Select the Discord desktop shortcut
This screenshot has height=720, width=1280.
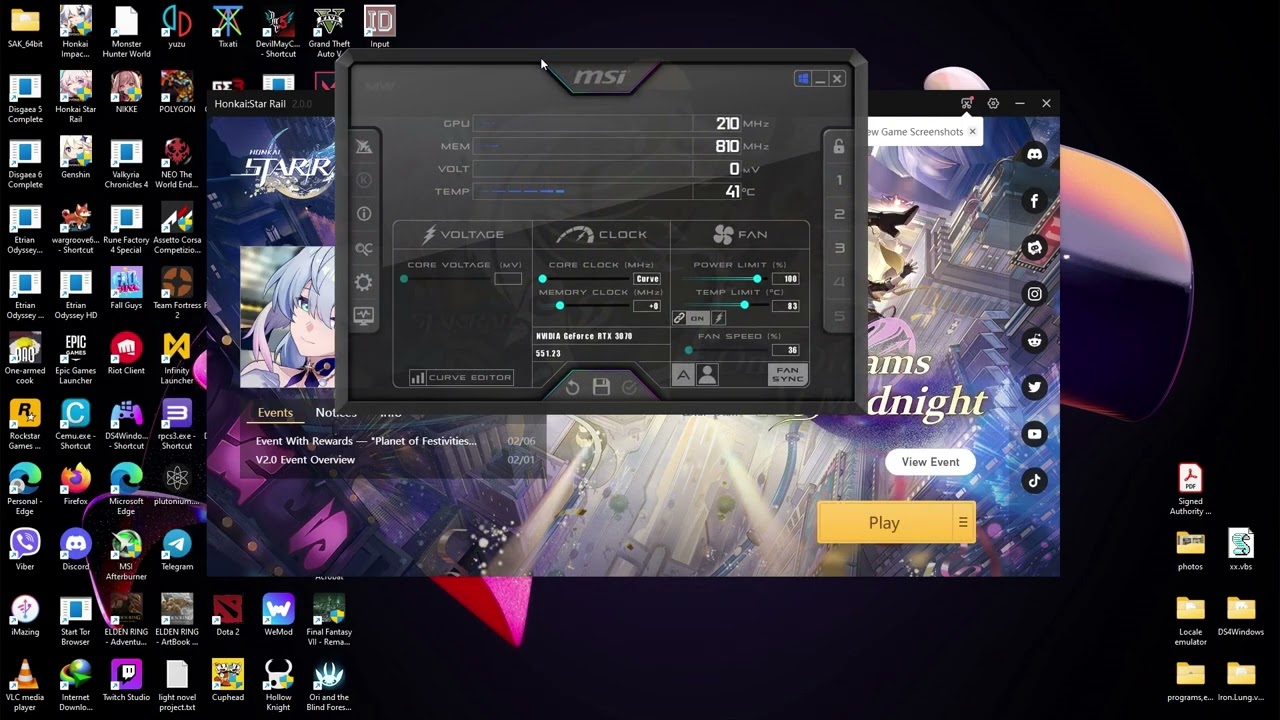tap(75, 551)
